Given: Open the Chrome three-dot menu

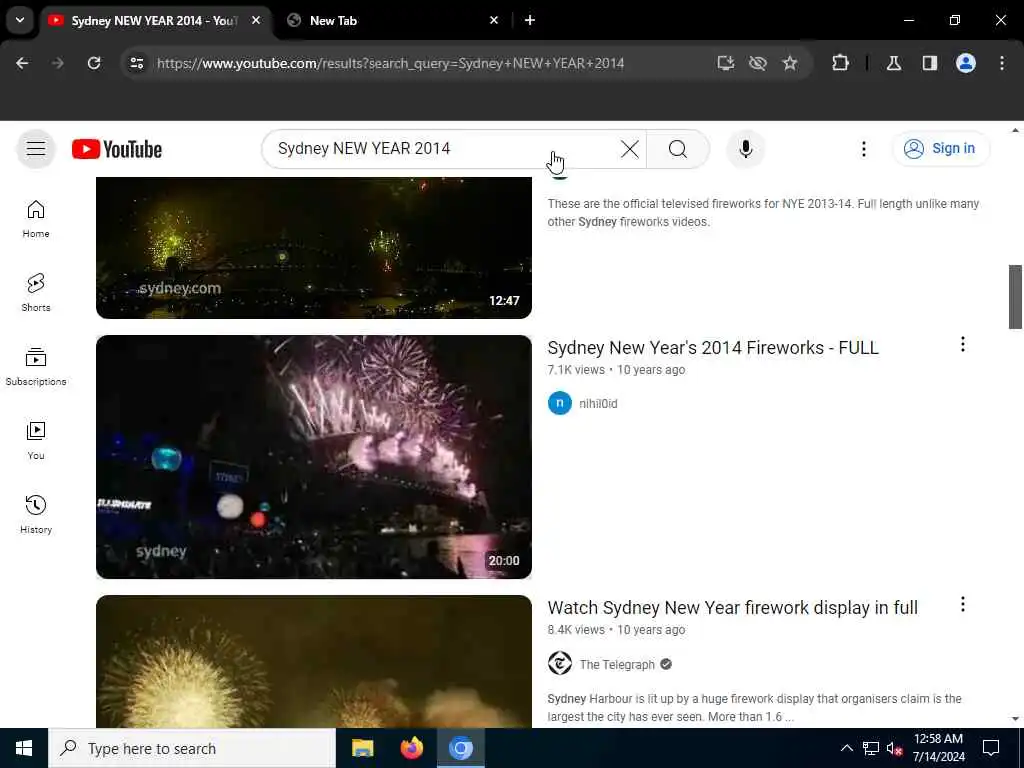Looking at the screenshot, I should pos(1002,63).
